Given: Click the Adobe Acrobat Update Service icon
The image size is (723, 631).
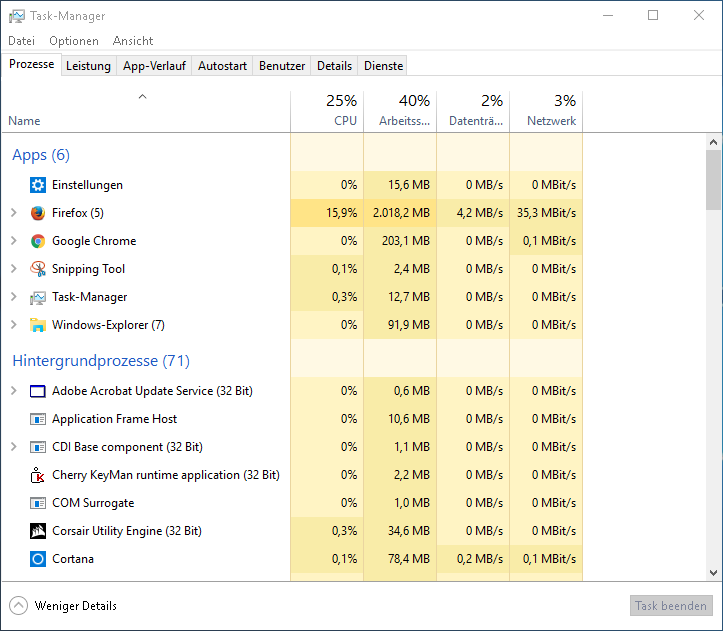Looking at the screenshot, I should click(x=38, y=391).
